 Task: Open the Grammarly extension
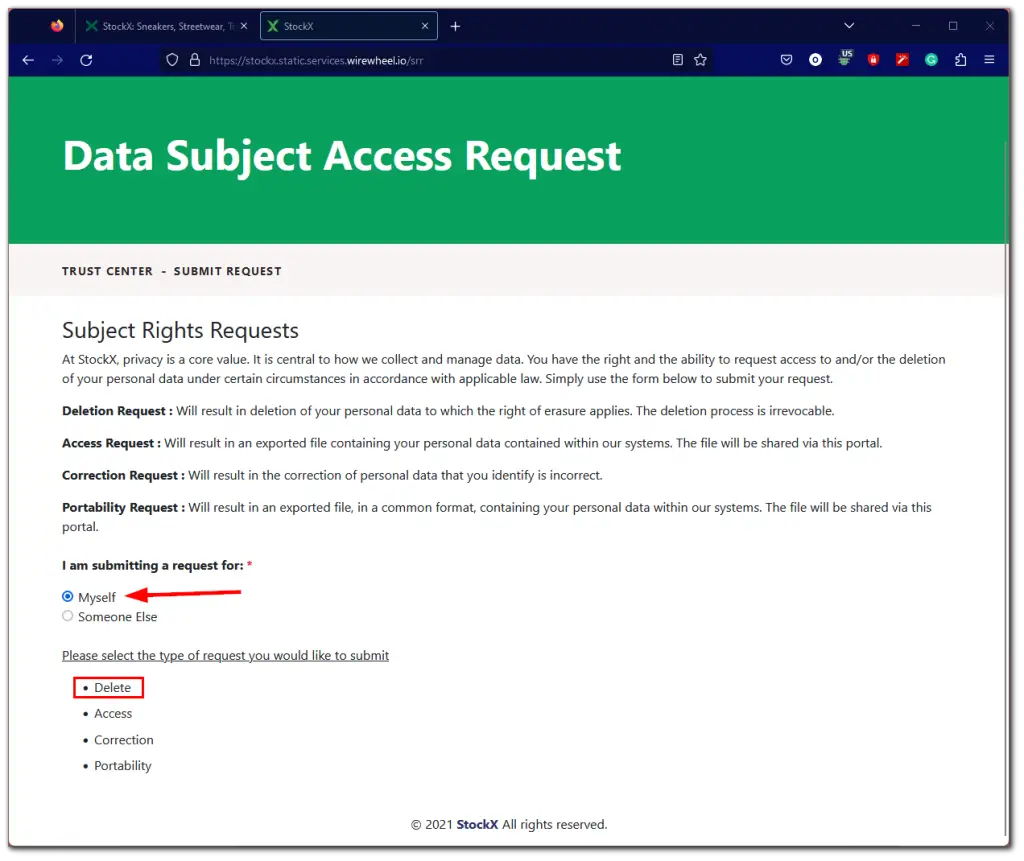(x=931, y=60)
